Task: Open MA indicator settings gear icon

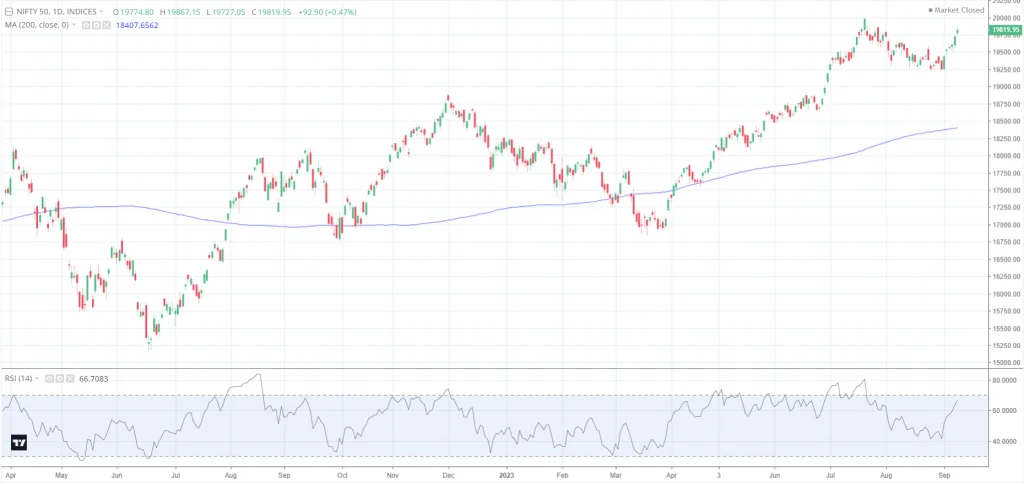Action: coord(96,25)
